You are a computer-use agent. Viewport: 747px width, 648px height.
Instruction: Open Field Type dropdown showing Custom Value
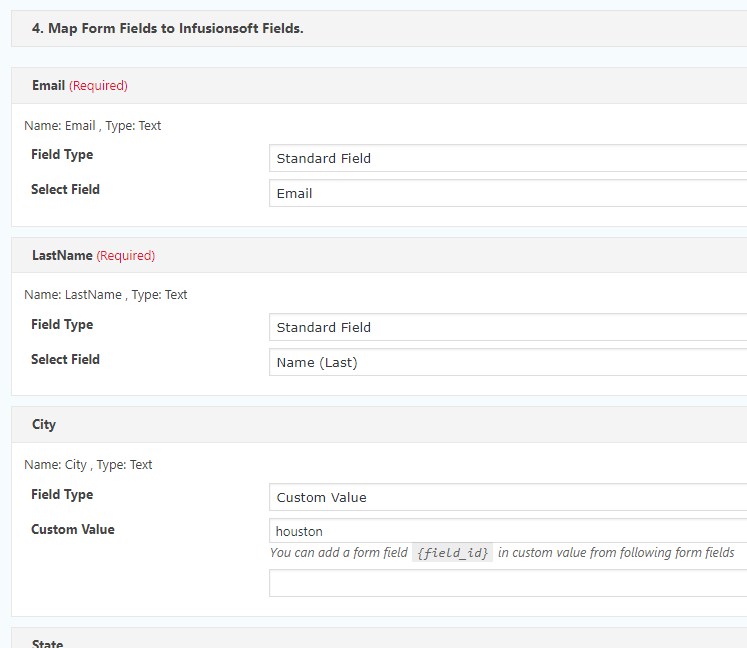tap(508, 497)
